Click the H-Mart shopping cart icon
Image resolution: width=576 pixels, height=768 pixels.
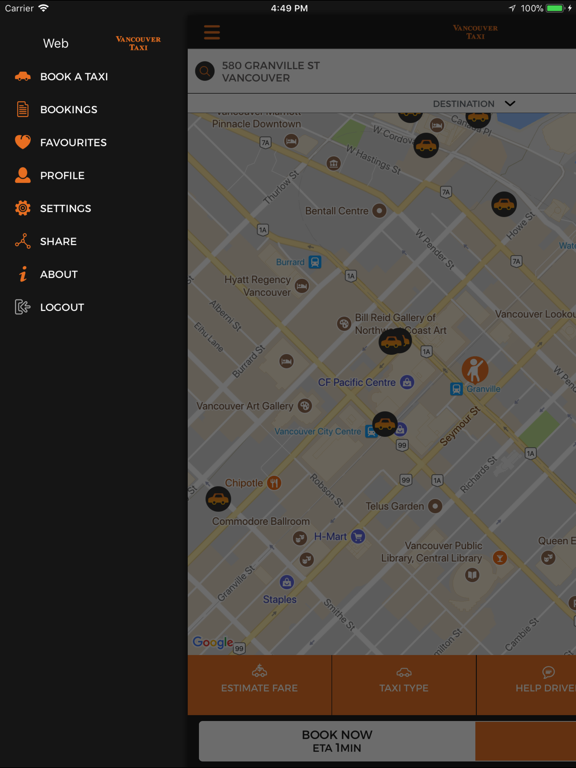click(358, 536)
